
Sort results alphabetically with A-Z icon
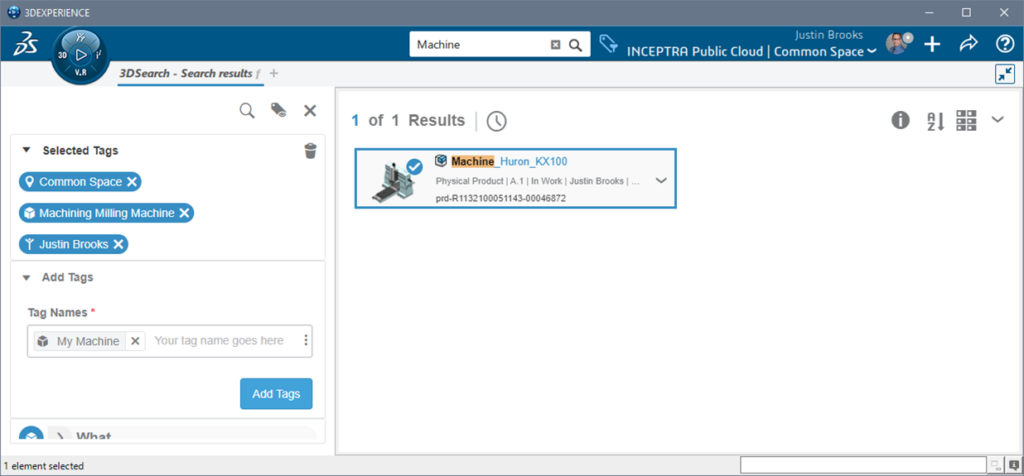coord(935,121)
